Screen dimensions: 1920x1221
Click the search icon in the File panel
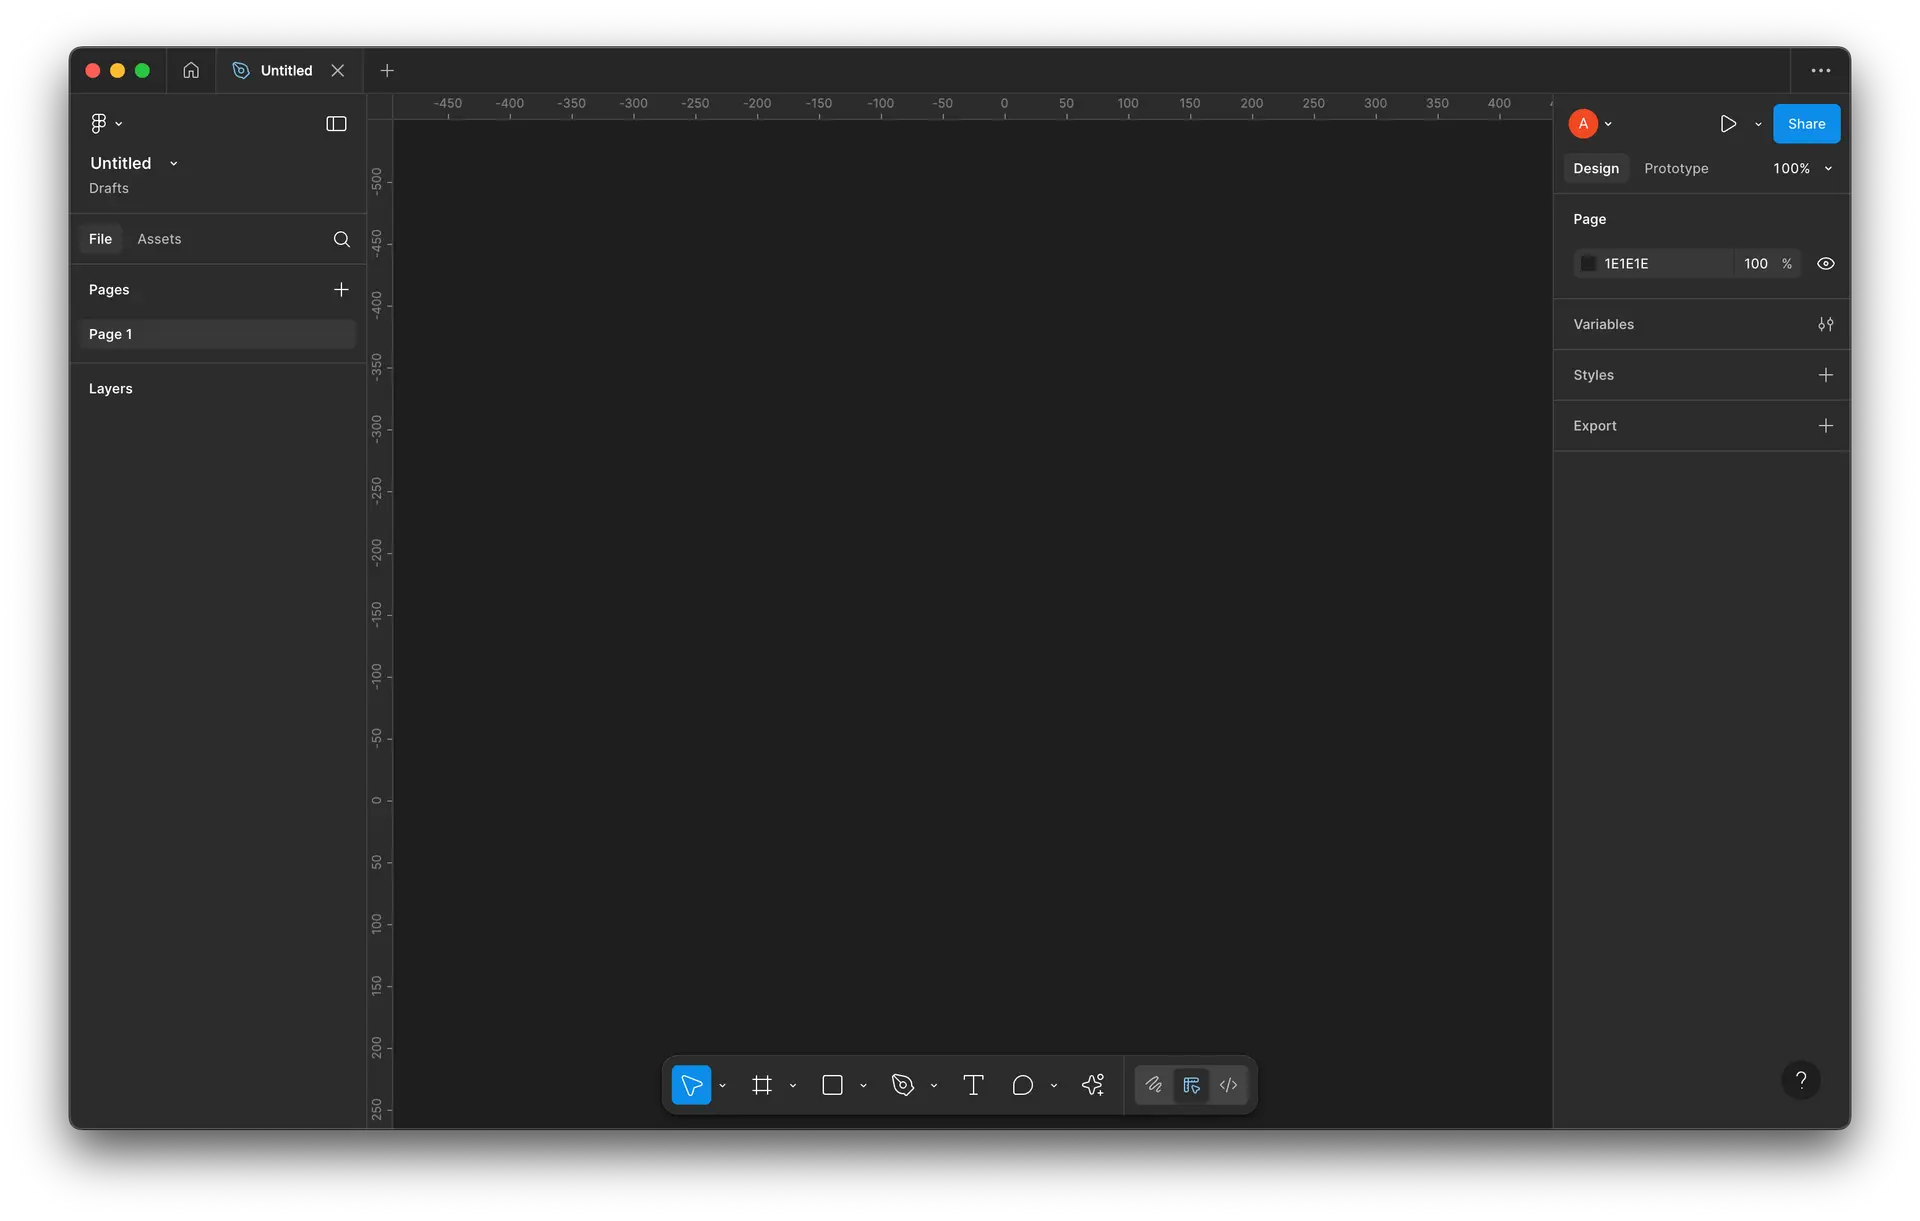point(341,239)
